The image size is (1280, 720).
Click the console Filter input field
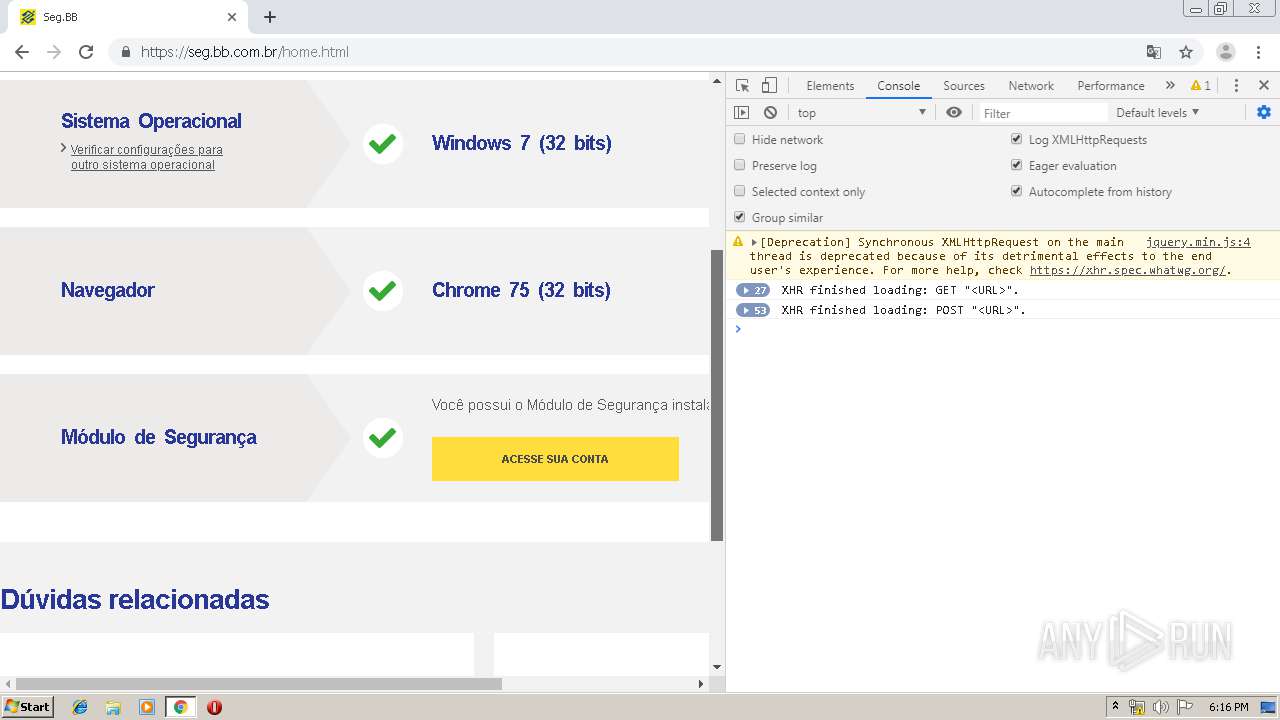[1043, 113]
